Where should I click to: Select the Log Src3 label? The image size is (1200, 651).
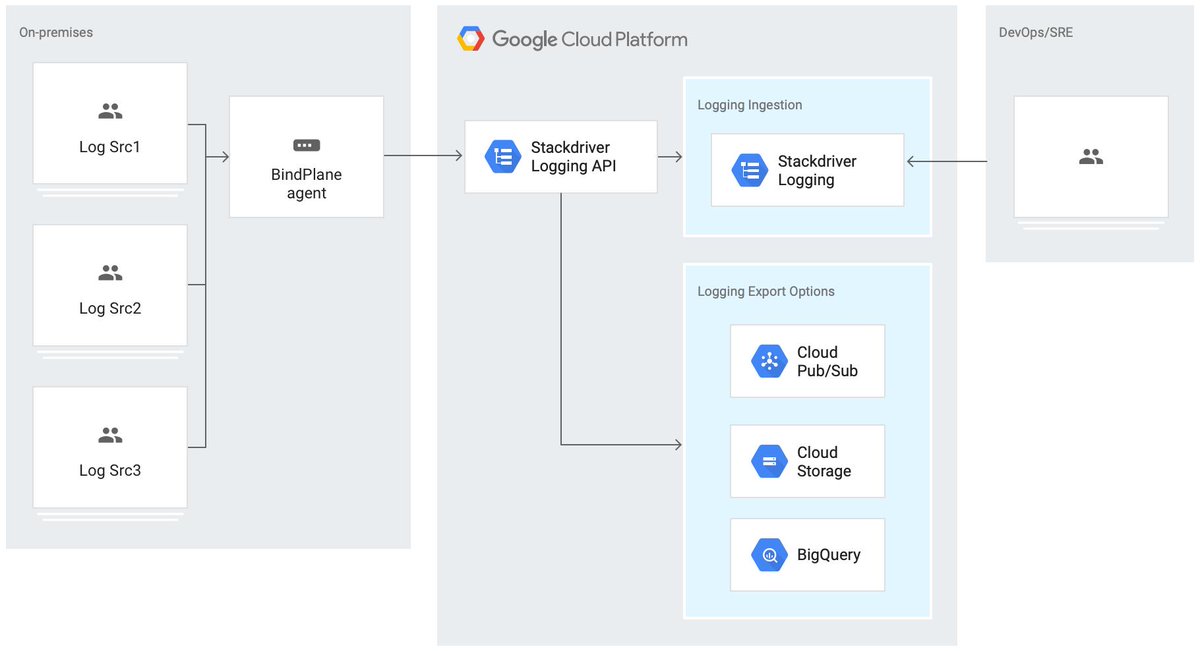point(110,470)
